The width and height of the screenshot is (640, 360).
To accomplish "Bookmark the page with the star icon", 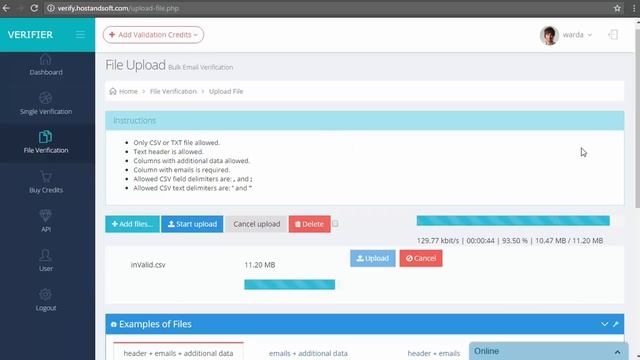I will [x=617, y=8].
